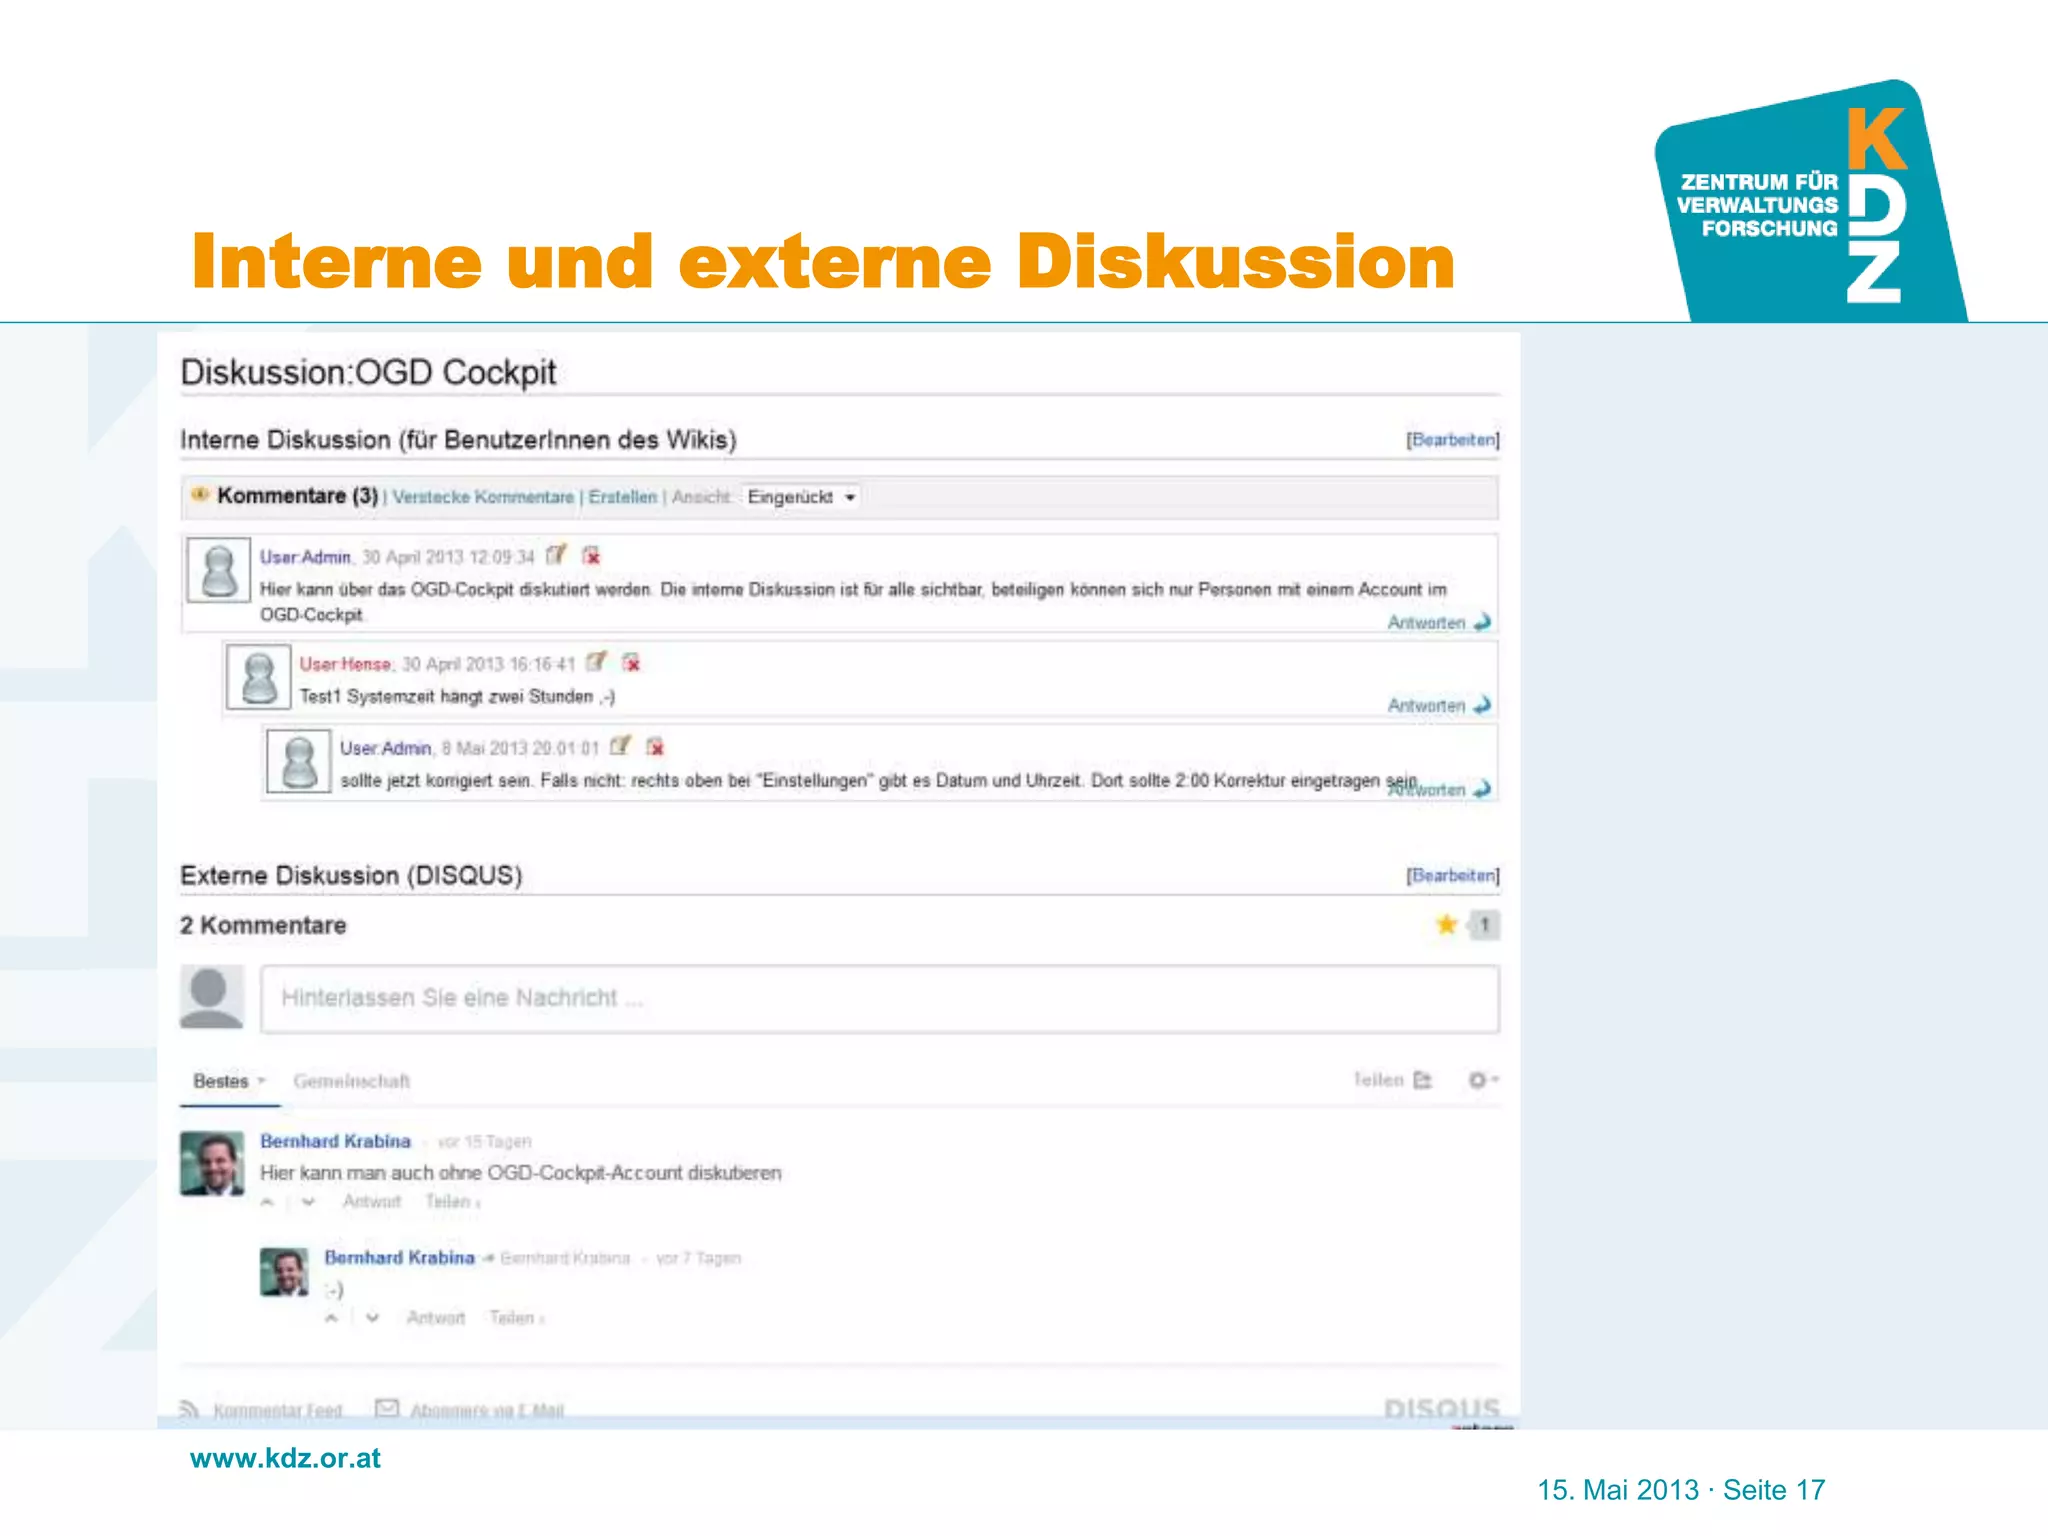The height and width of the screenshot is (1536, 2048).
Task: Click the email subscribe envelope icon
Action: 386,1408
